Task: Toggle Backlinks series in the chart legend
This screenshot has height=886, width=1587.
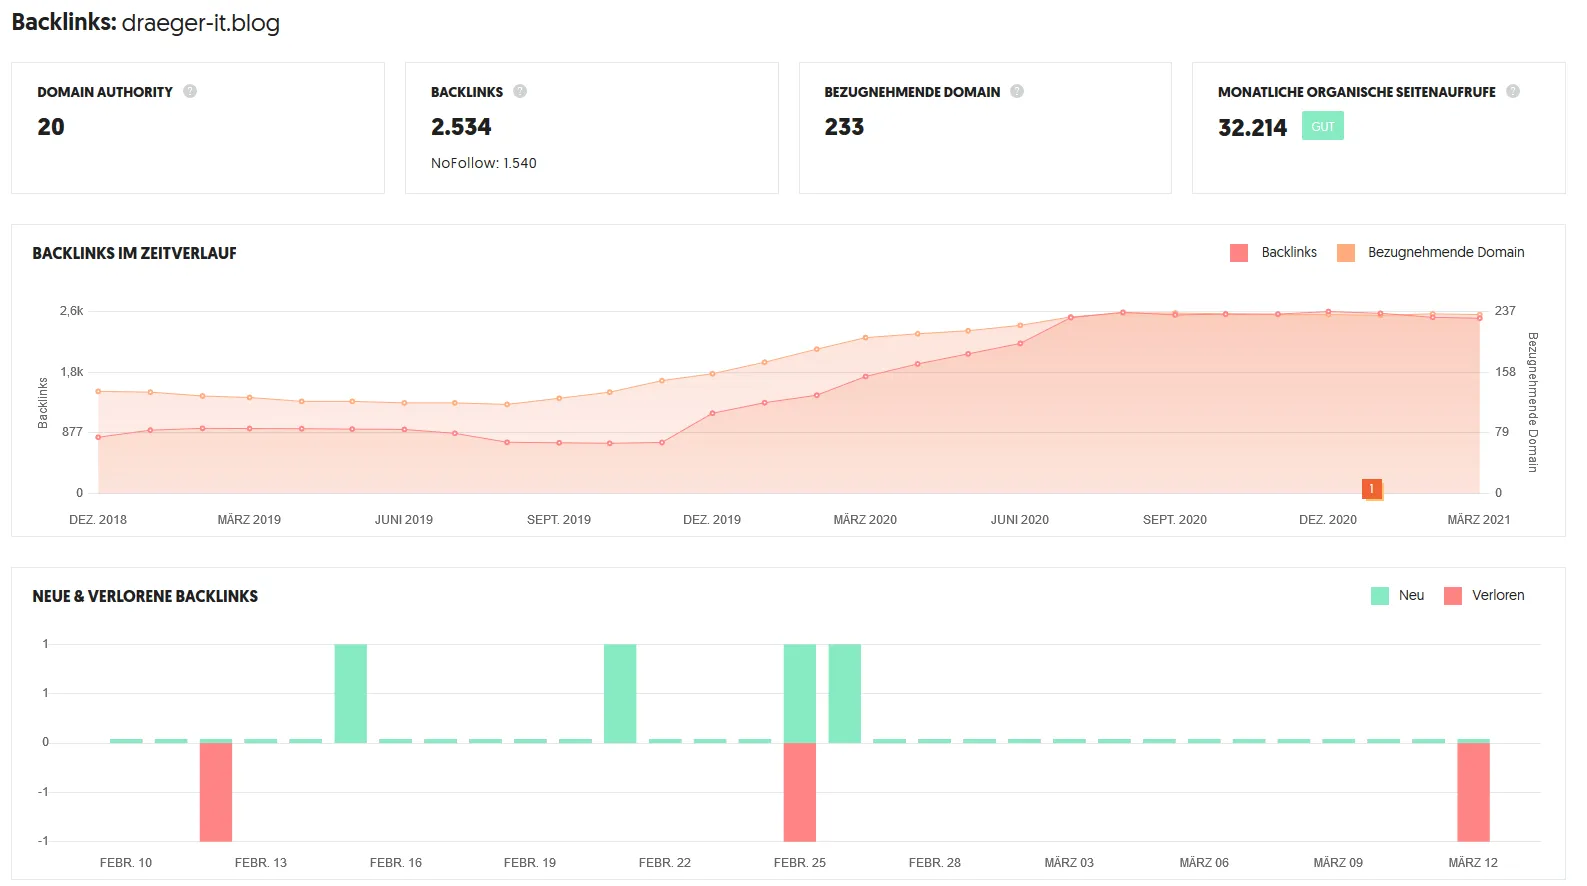Action: point(1273,253)
